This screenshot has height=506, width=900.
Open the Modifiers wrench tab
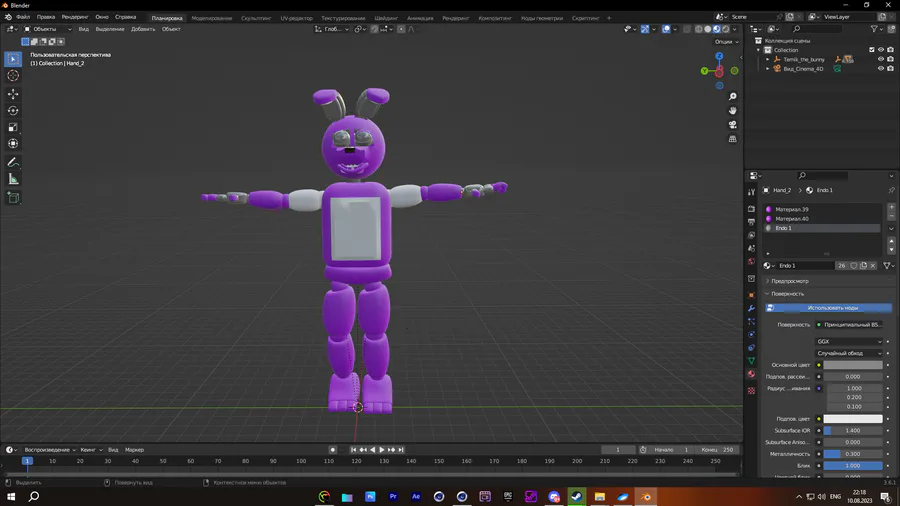click(751, 308)
